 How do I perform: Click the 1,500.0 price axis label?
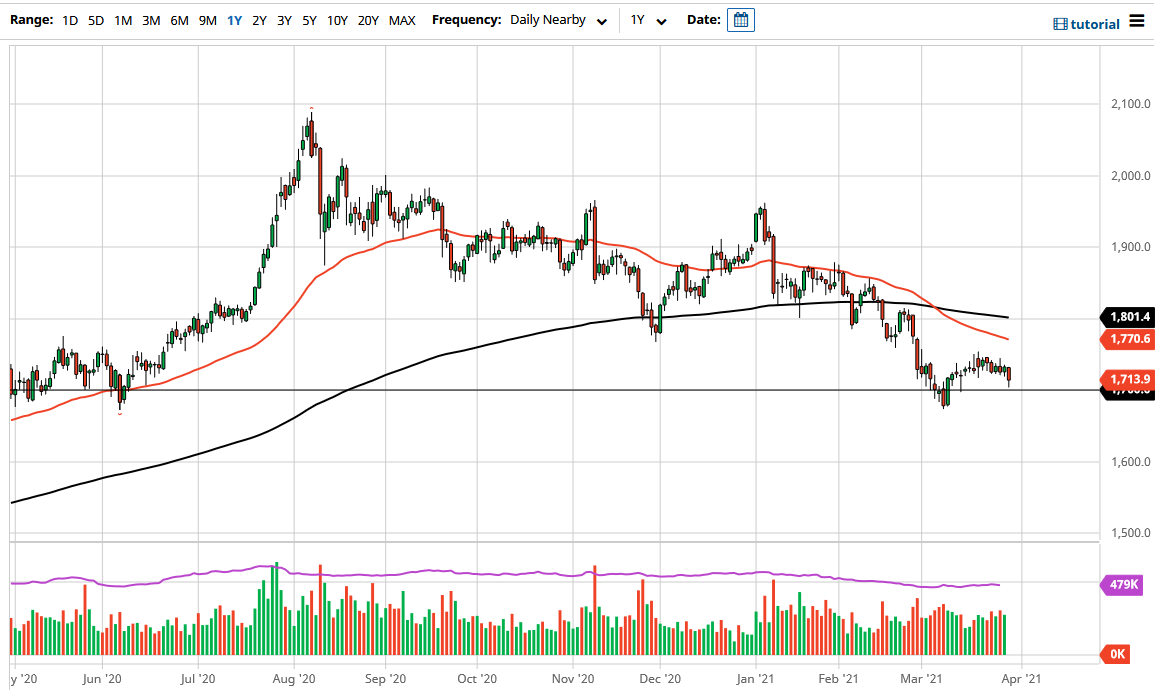point(1130,533)
